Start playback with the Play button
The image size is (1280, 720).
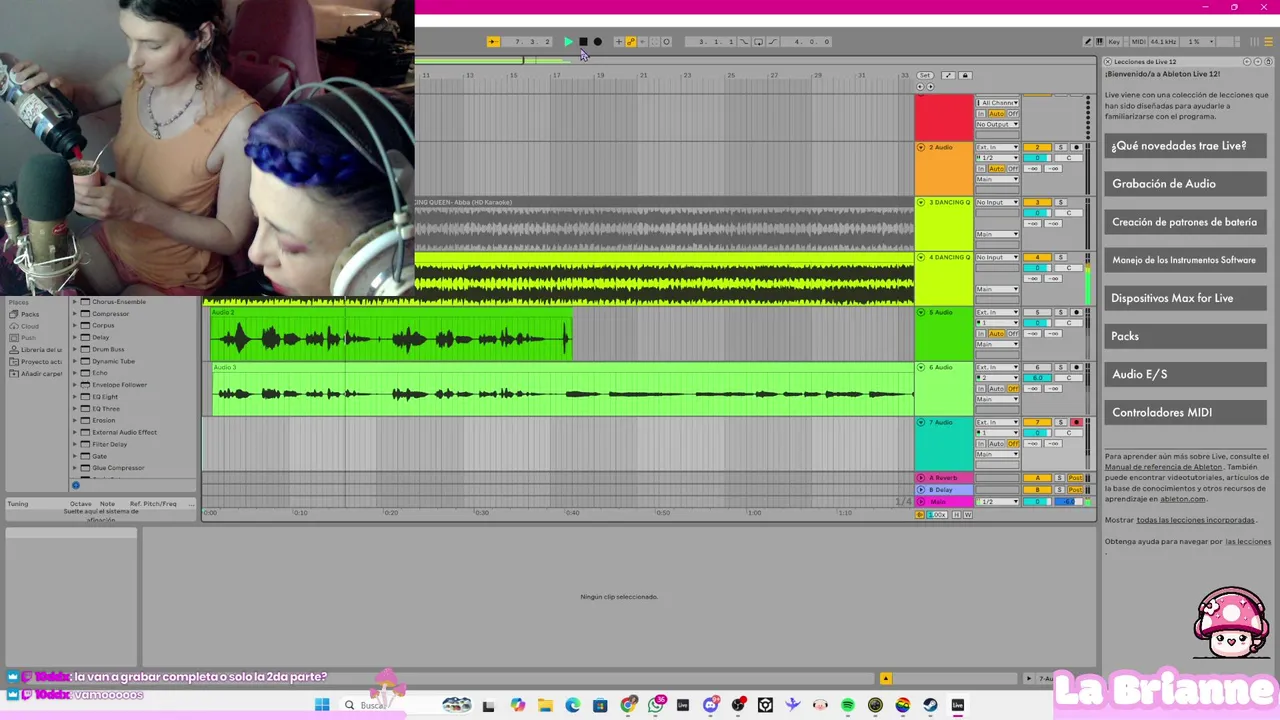tap(569, 42)
